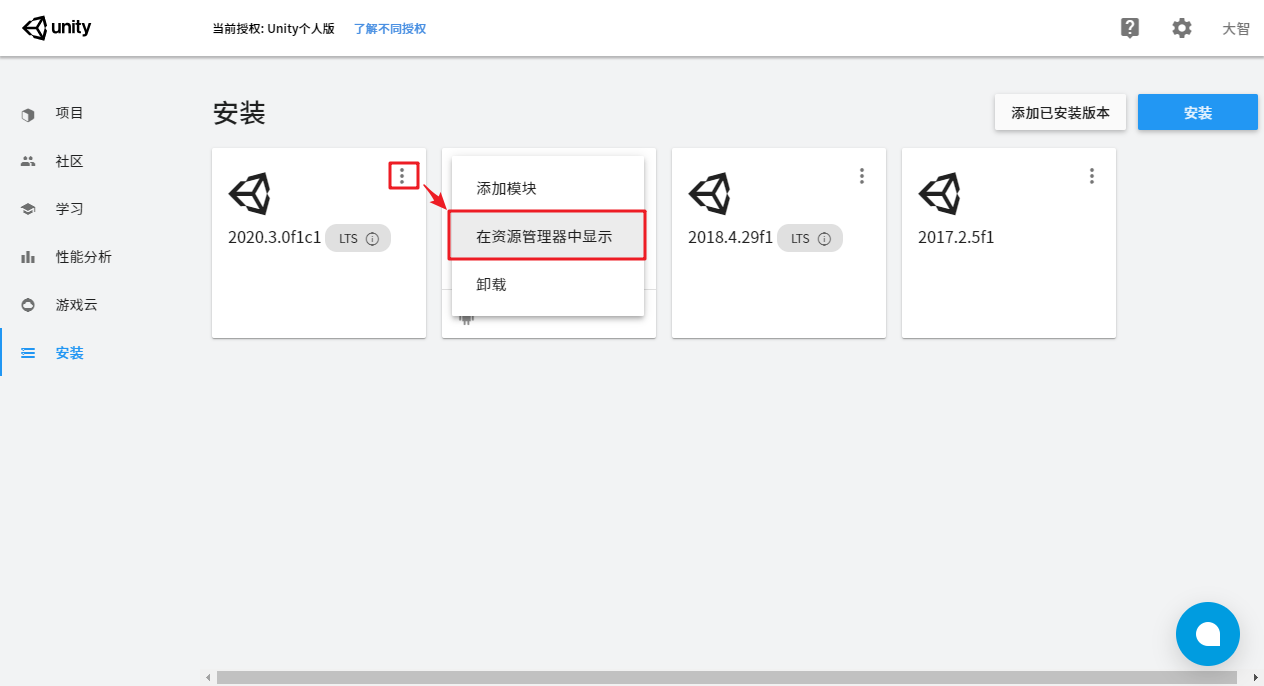This screenshot has height=686, width=1264.
Task: Click the 安装 page heading
Action: click(x=239, y=113)
